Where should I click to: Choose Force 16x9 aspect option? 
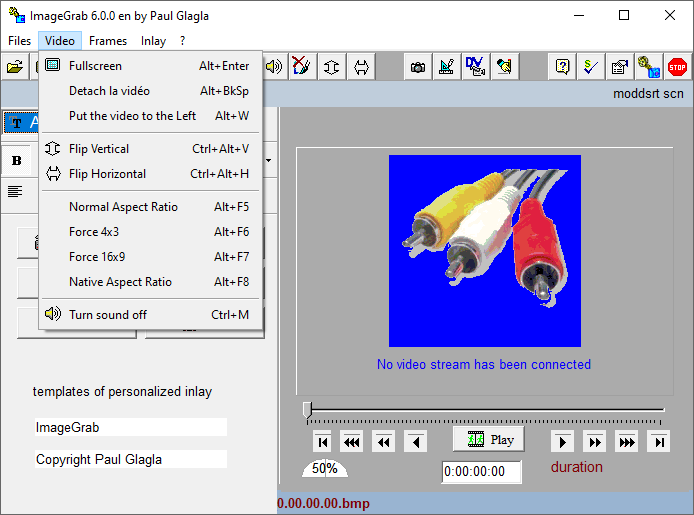[x=151, y=257]
